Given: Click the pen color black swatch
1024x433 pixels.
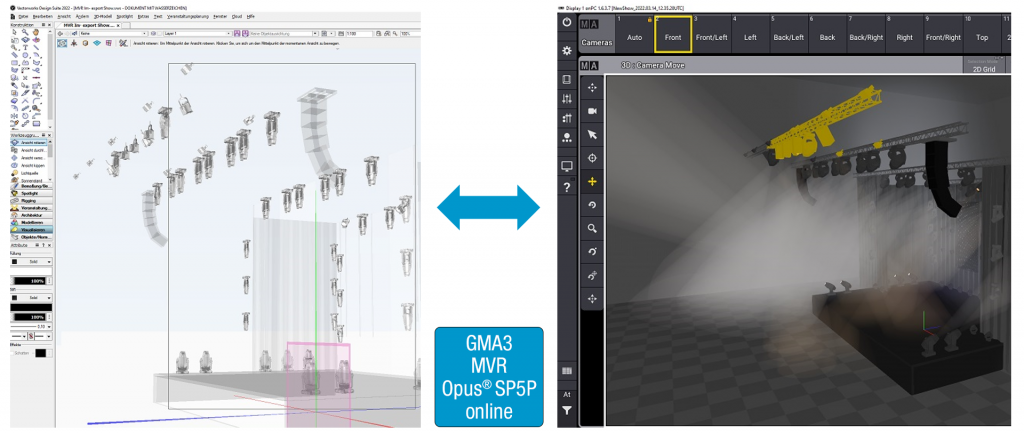Looking at the screenshot, I should (31, 308).
